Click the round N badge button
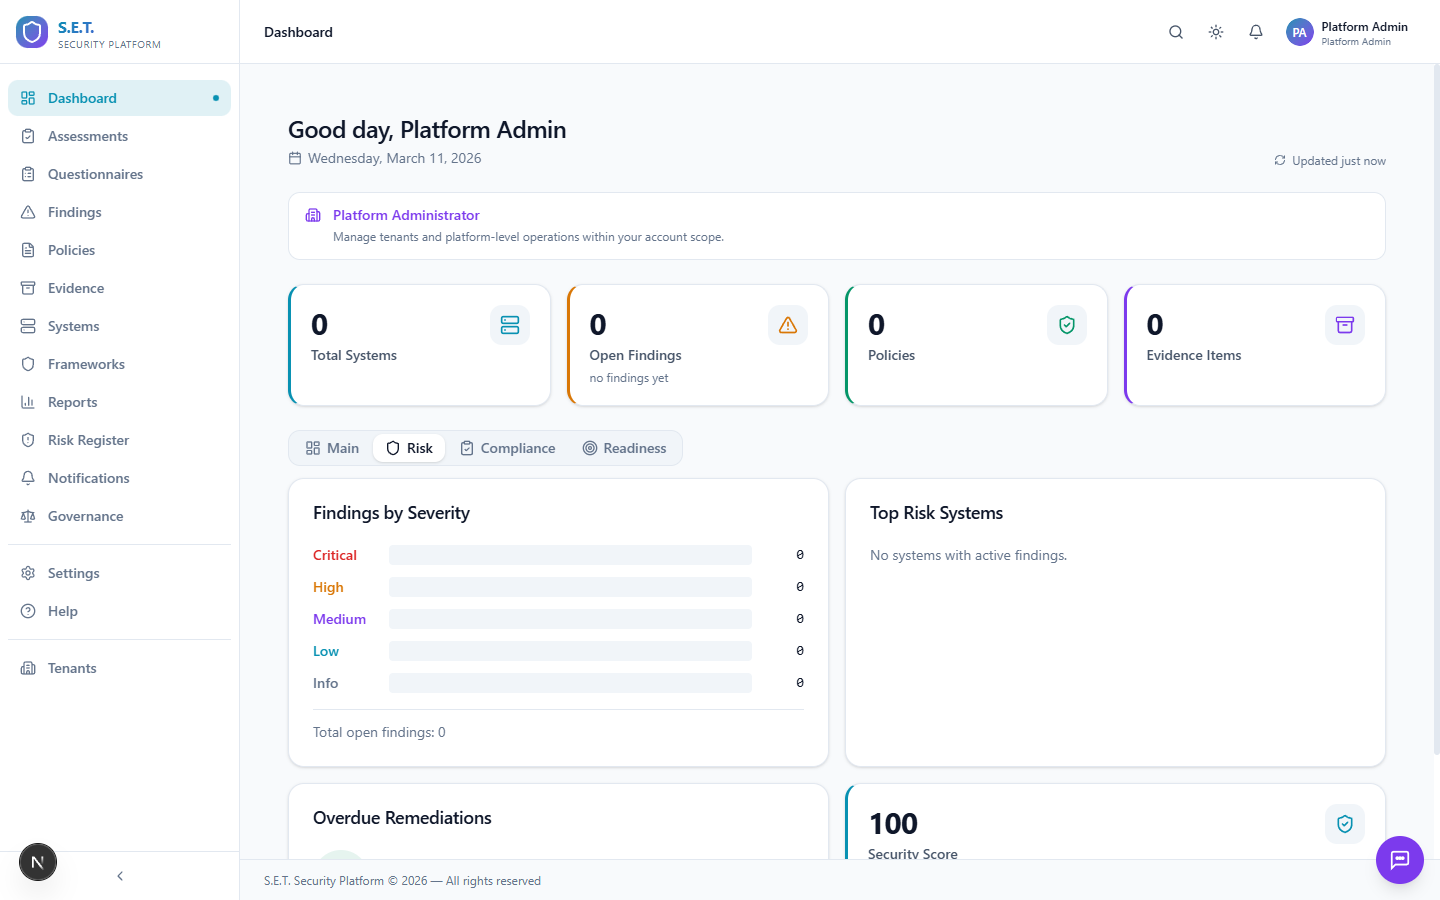The image size is (1440, 900). (38, 862)
